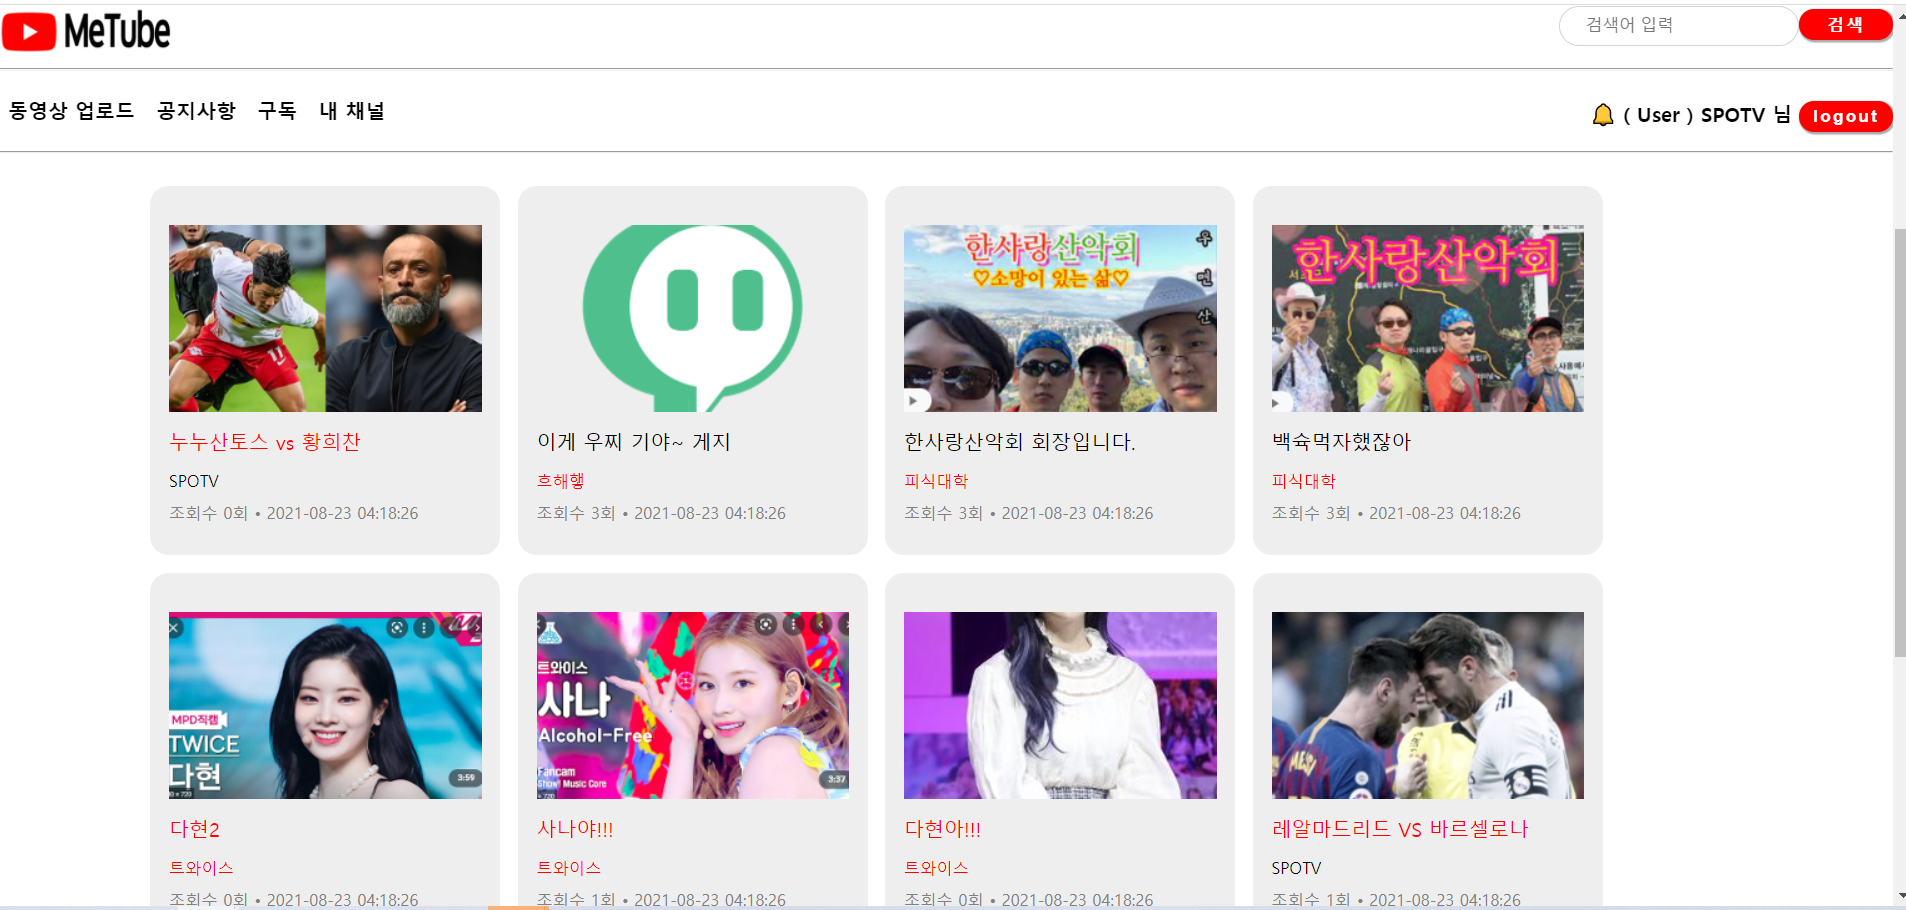Open 레알마드리드 vs 바르셀로나 video title
Screen dimensions: 1906x910
(1400, 829)
